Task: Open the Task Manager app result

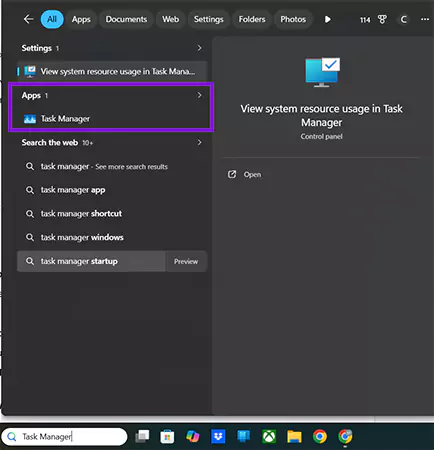Action: [x=111, y=119]
